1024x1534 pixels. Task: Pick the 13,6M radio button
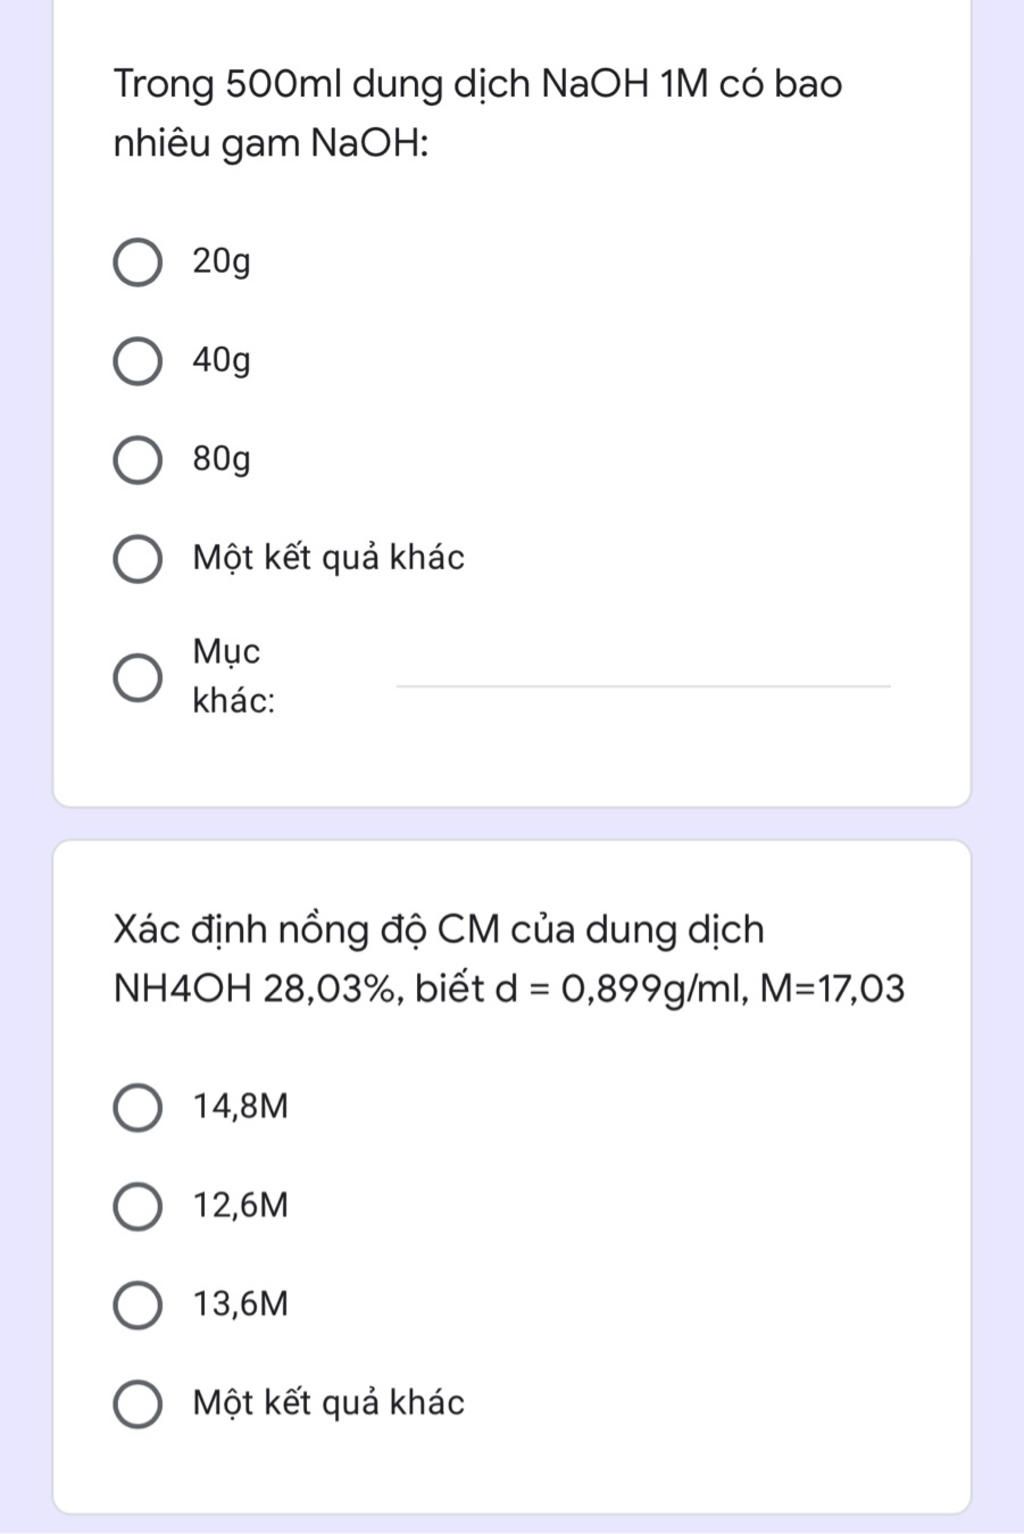[x=138, y=1305]
